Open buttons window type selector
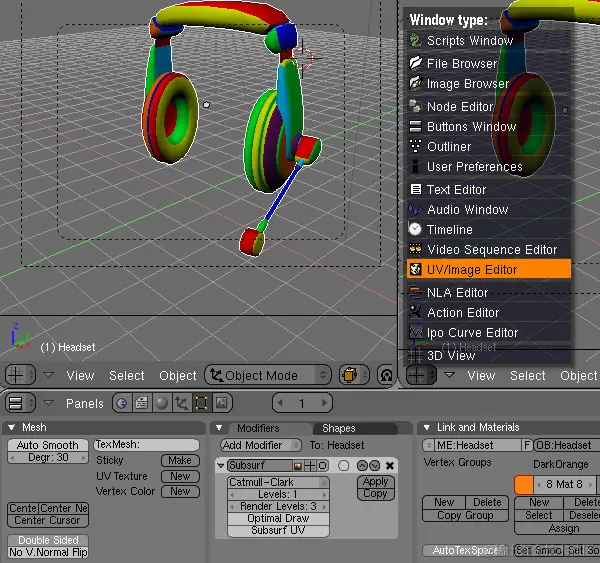 (20, 403)
